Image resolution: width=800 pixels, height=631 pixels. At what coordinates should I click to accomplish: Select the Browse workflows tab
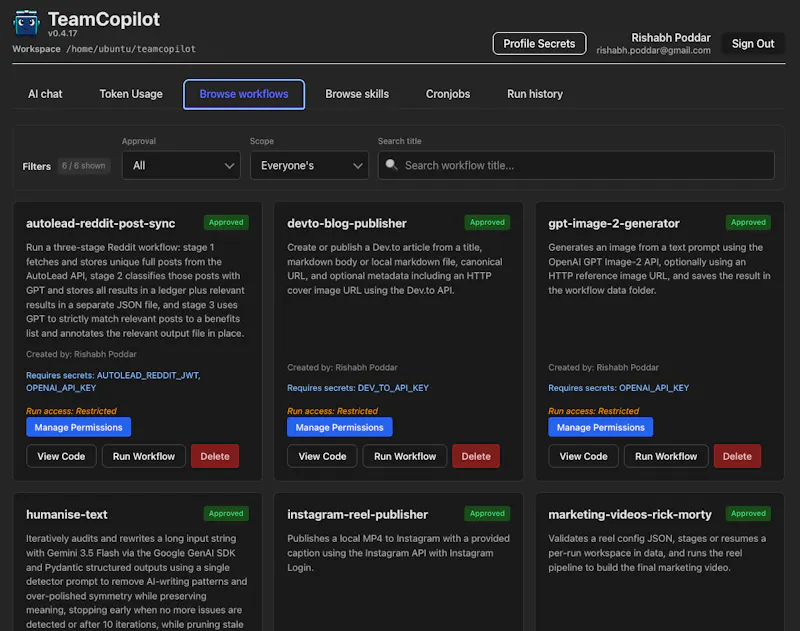(x=244, y=94)
